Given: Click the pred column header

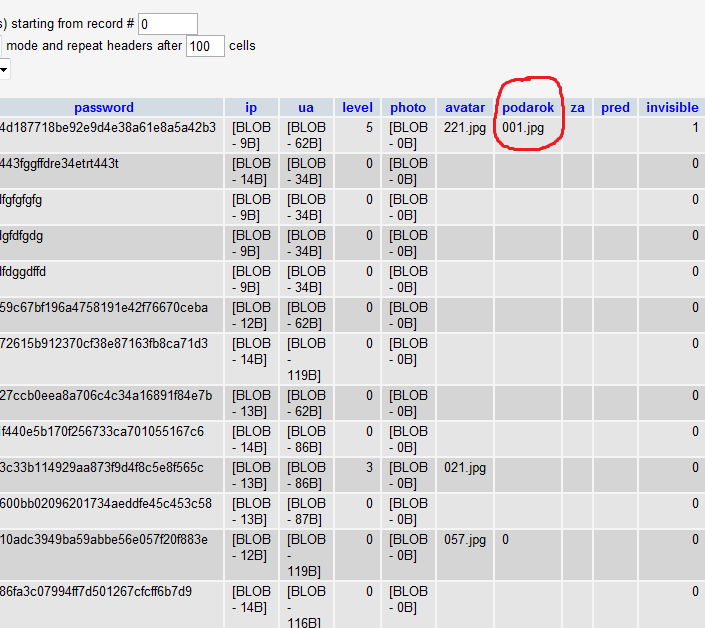Looking at the screenshot, I should point(615,108).
